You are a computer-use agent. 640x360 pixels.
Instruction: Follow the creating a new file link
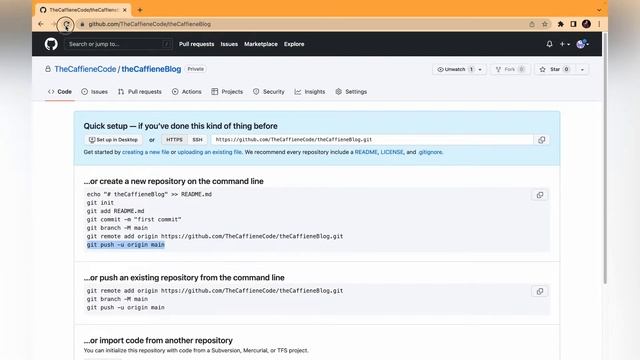coord(146,152)
